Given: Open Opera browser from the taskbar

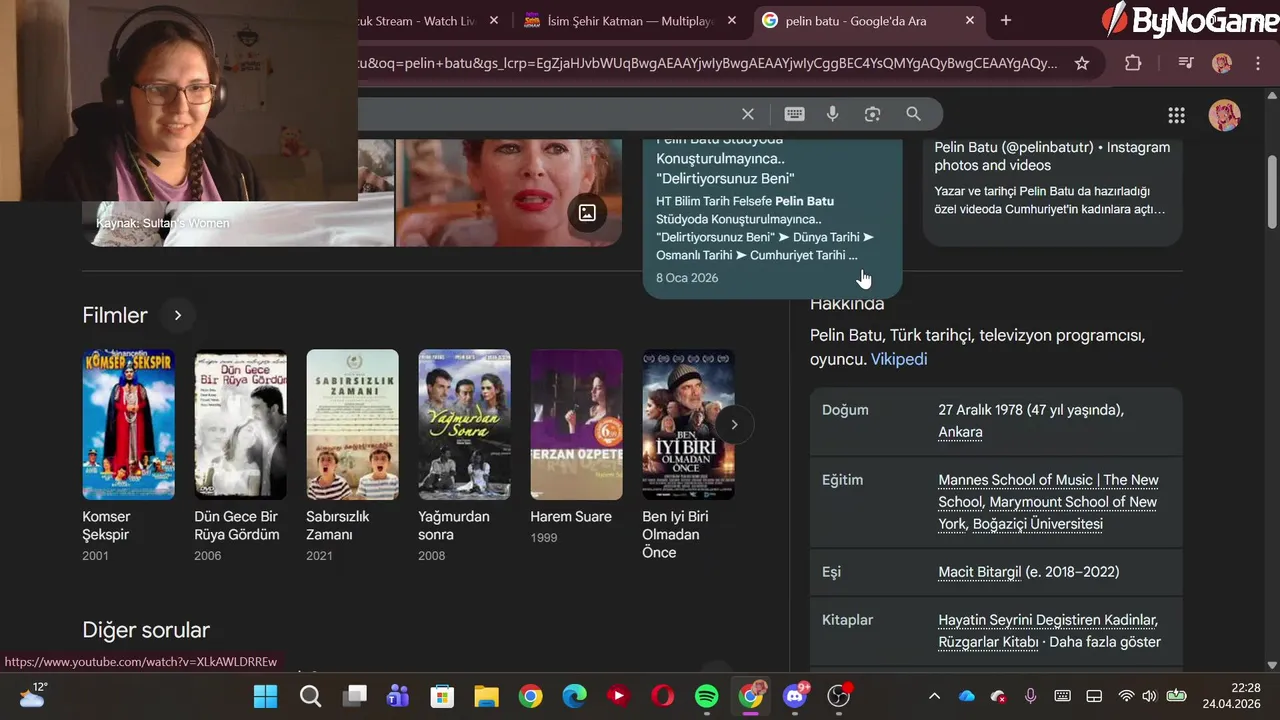Looking at the screenshot, I should [x=662, y=696].
